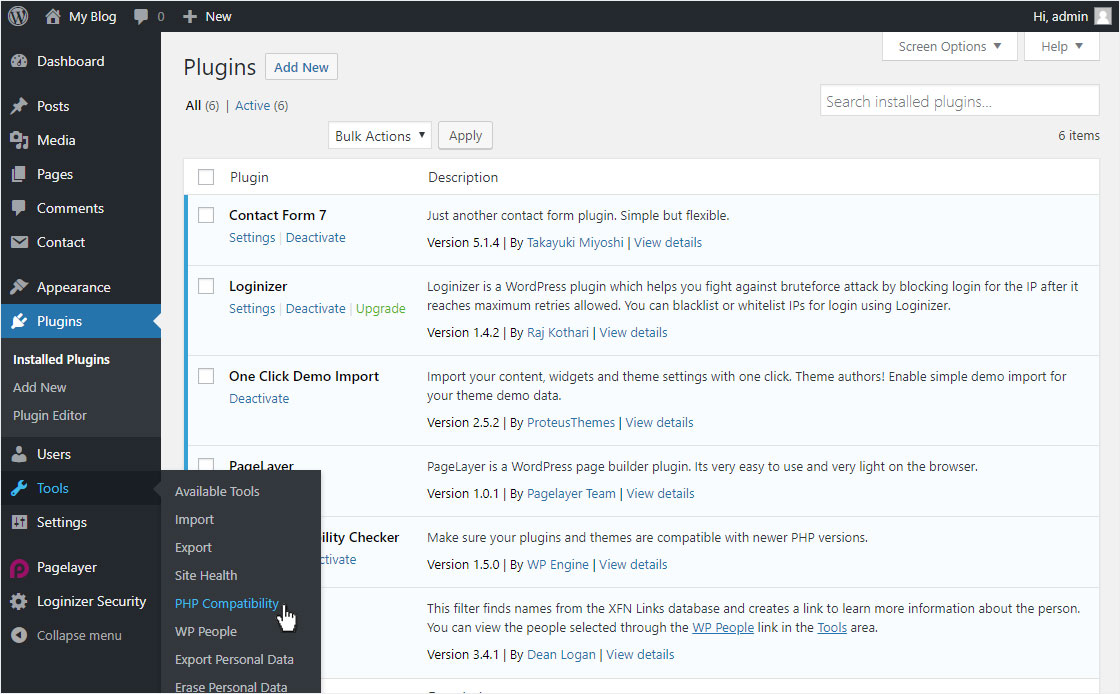Click the Posts pushpin icon
Viewport: 1120px width, 694px height.
coord(19,106)
